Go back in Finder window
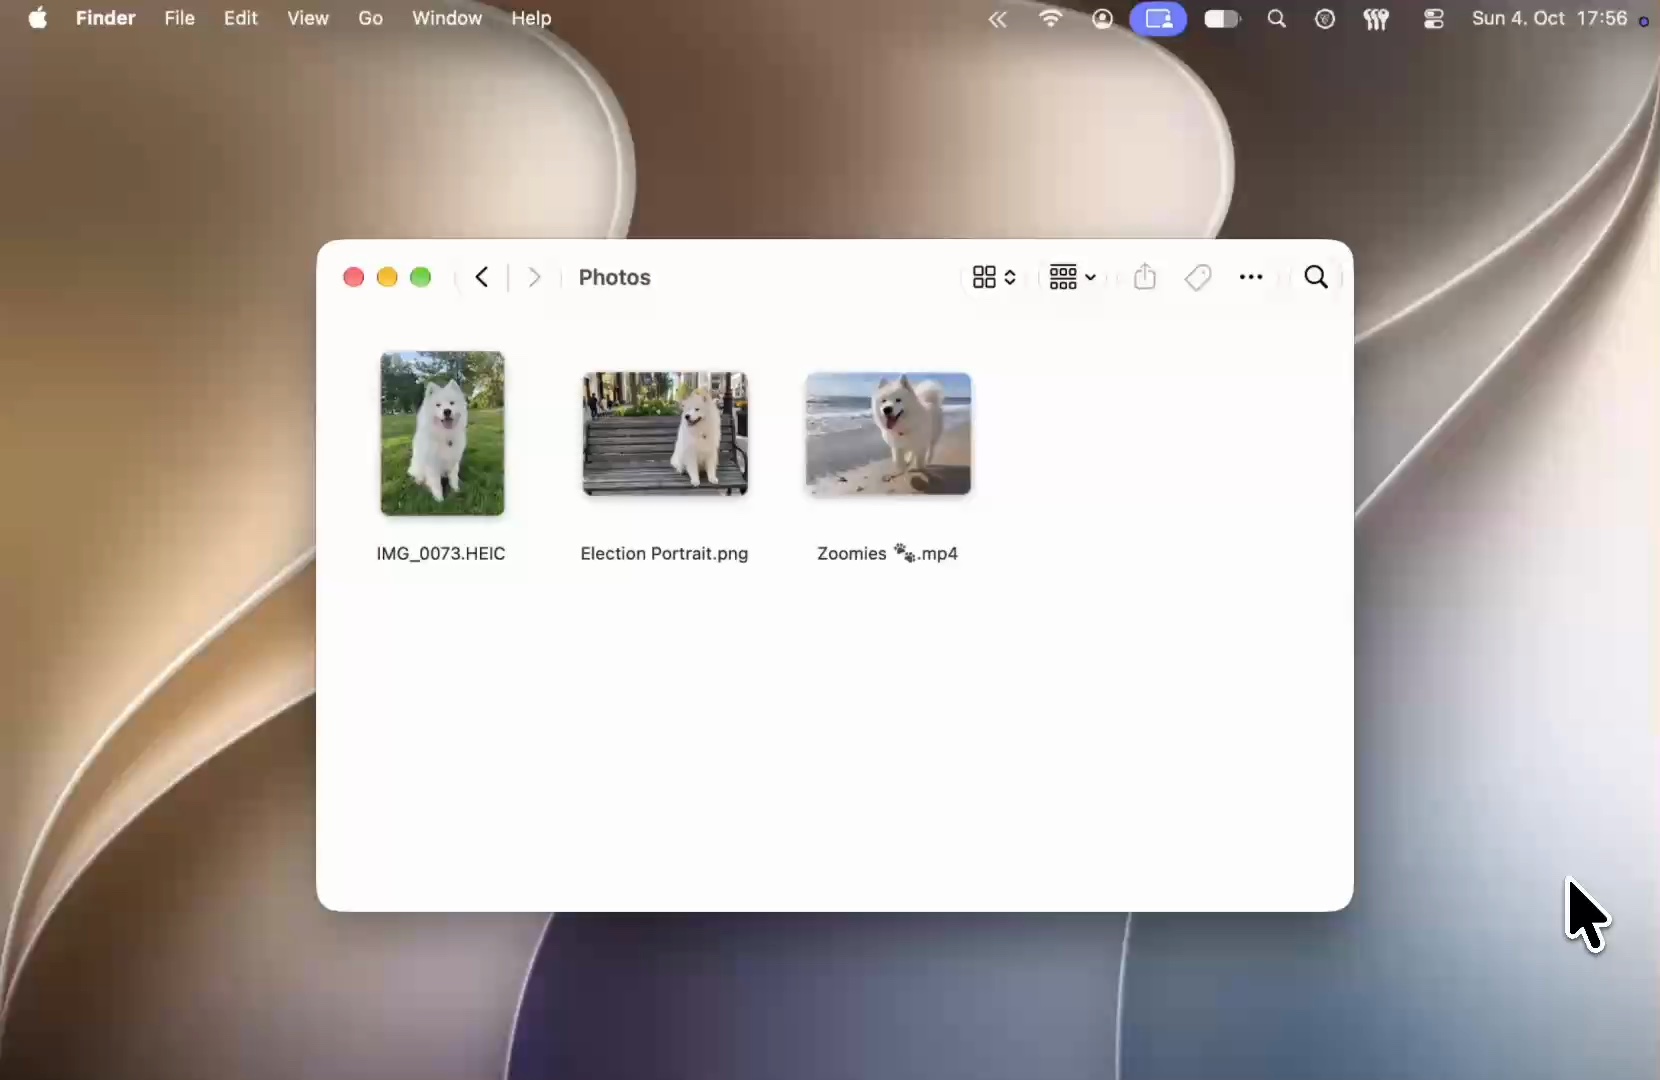This screenshot has width=1660, height=1080. (x=482, y=277)
